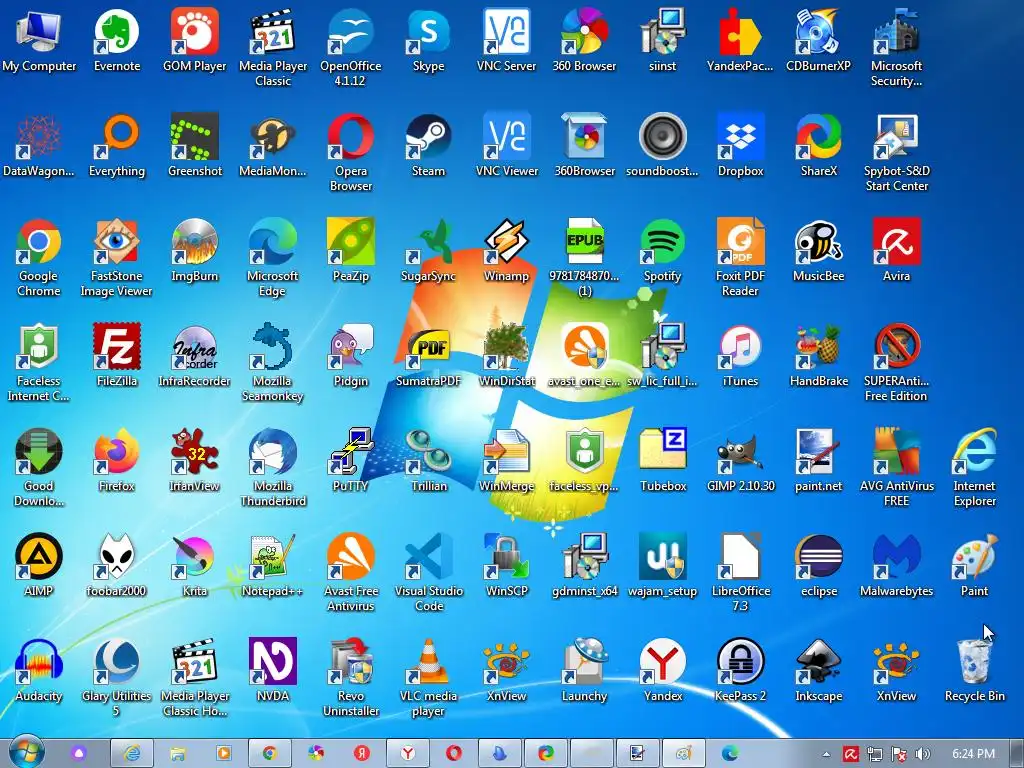Viewport: 1024px width, 768px height.
Task: Click the HandBrake desktop icon
Action: 818,356
